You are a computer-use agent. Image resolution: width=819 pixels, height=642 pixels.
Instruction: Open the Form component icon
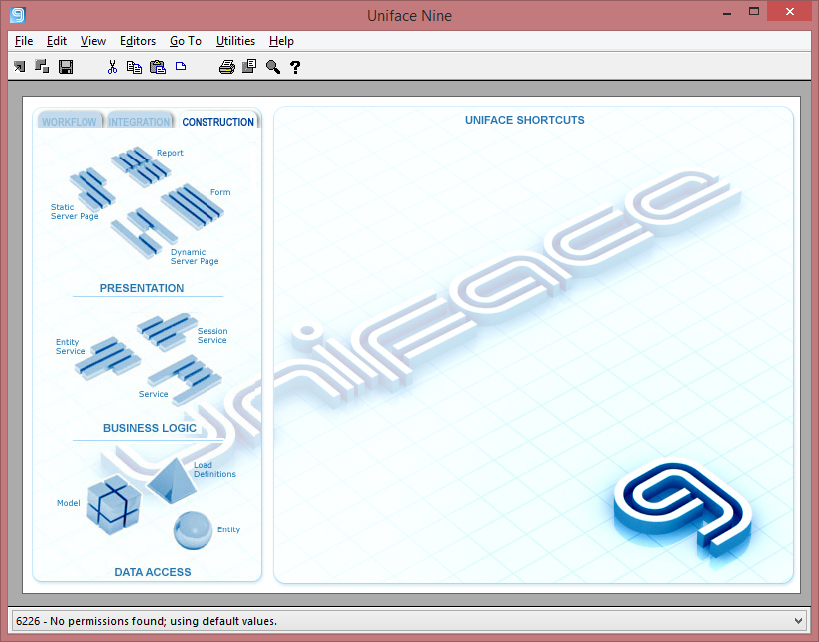pyautogui.click(x=192, y=206)
